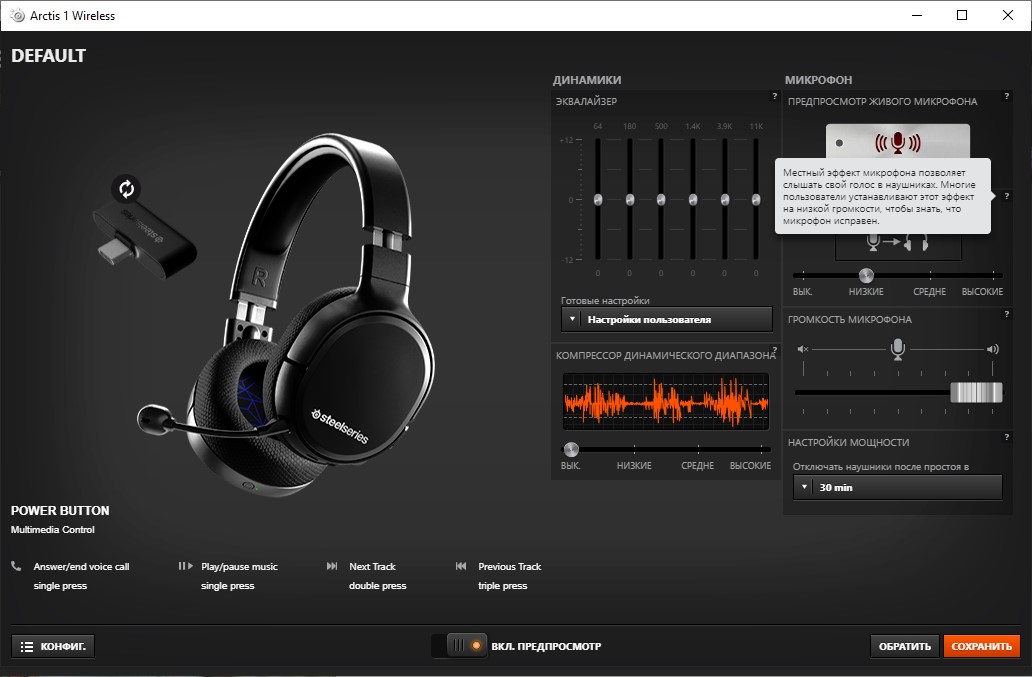Open the Готовые настройки preset dropdown
This screenshot has width=1032, height=677.
tap(667, 319)
